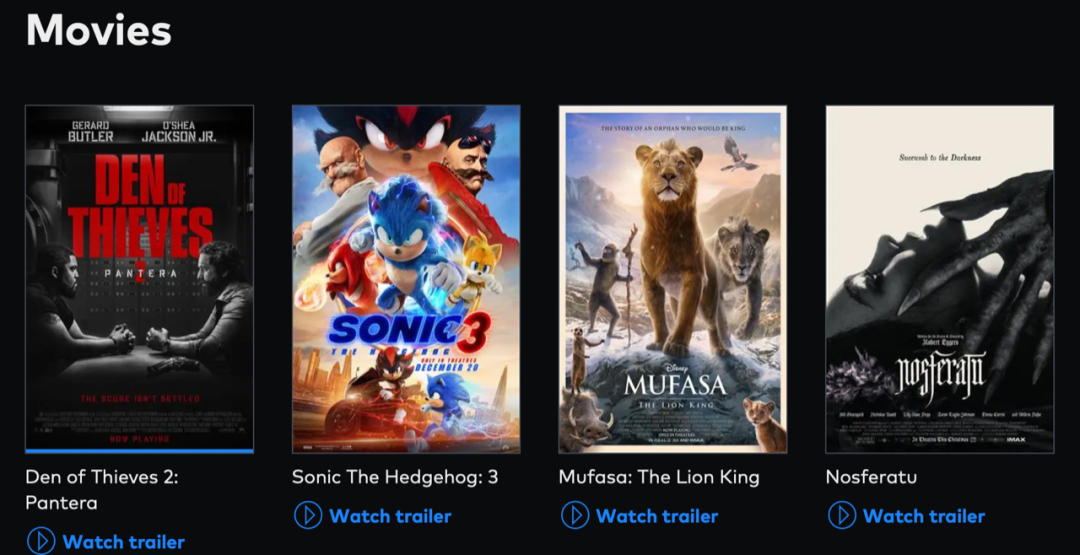
Task: Click the SONIC 3 logo on the poster
Action: click(410, 329)
